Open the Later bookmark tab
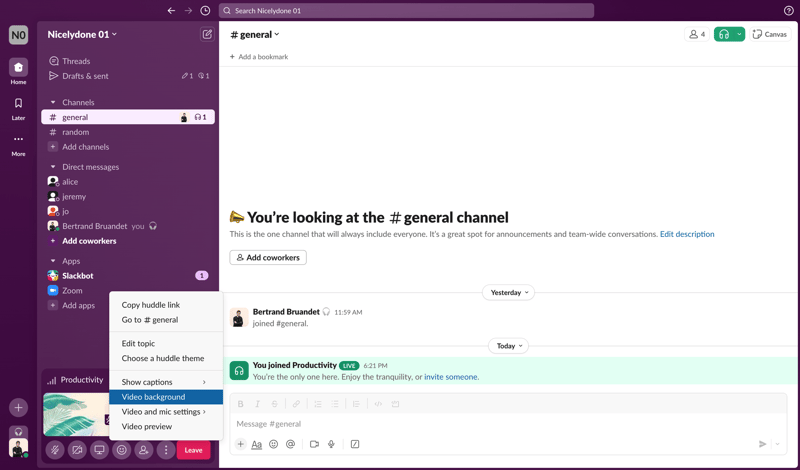This screenshot has width=800, height=470. pyautogui.click(x=18, y=109)
